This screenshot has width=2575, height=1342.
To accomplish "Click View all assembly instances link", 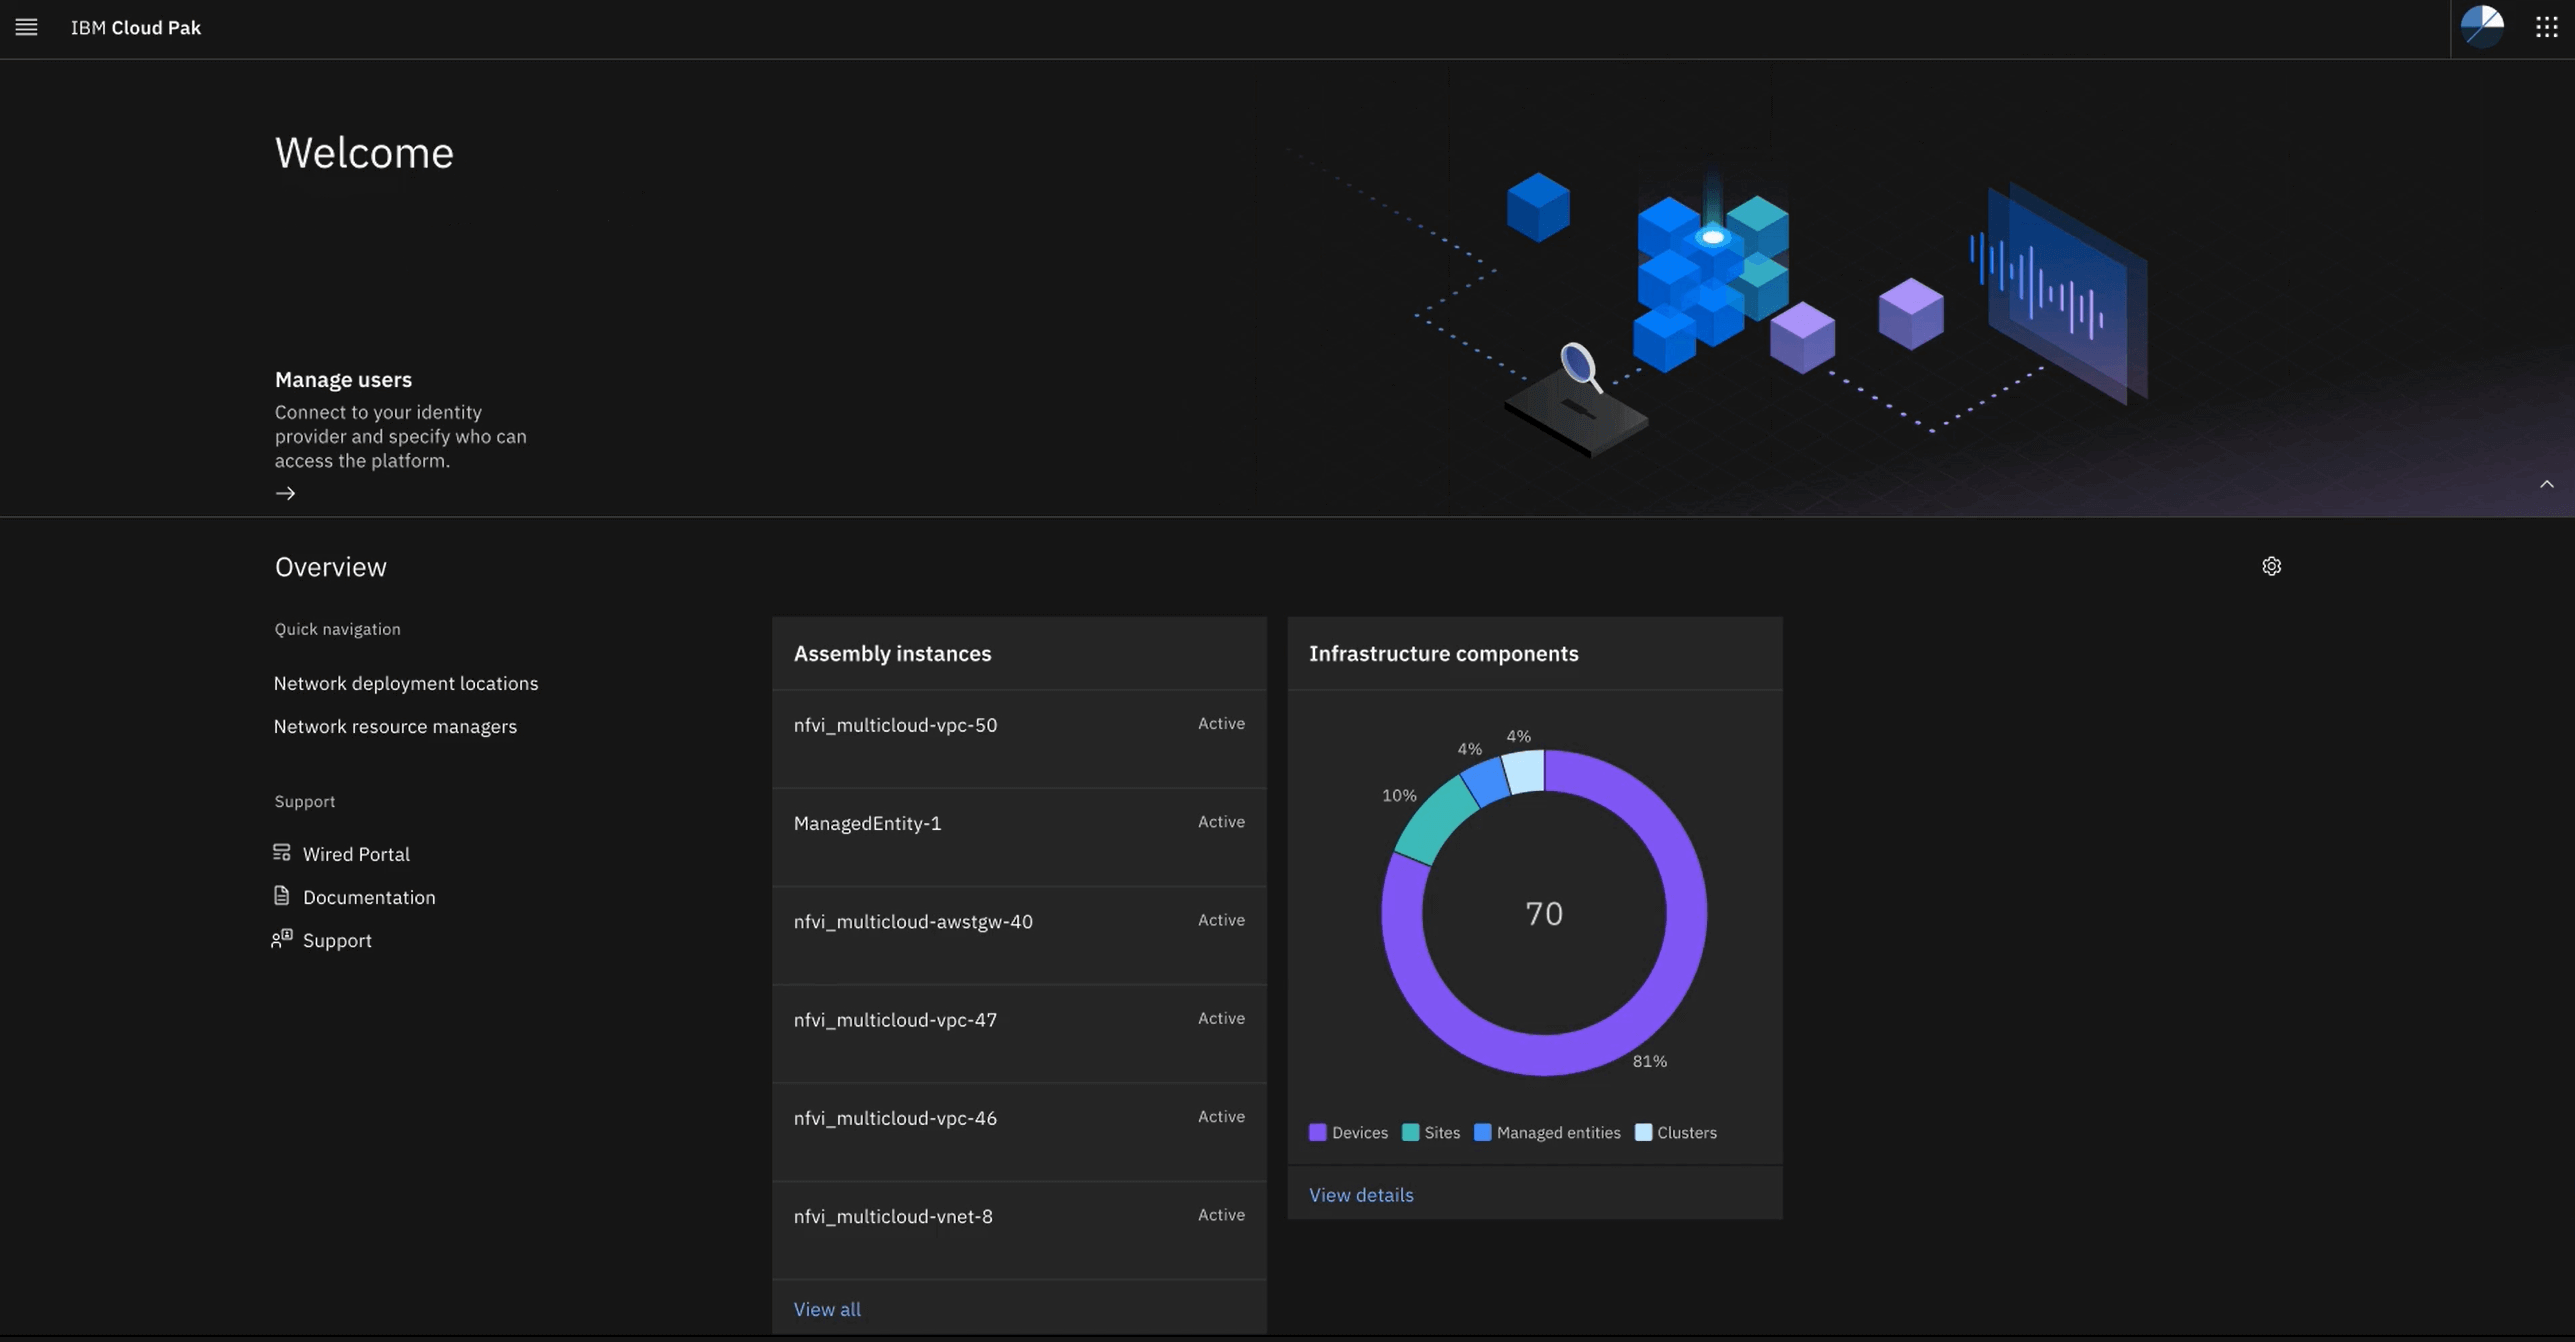I will click(826, 1308).
